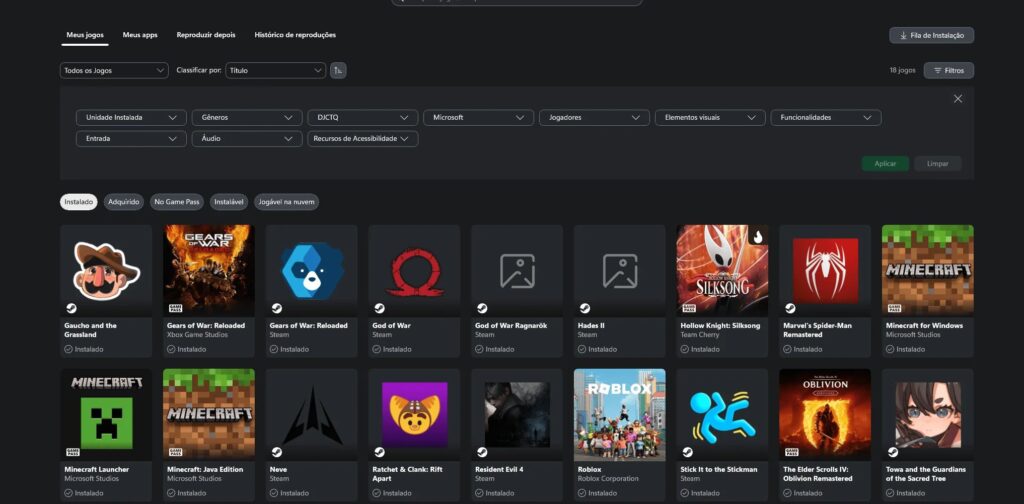This screenshot has width=1024, height=504.
Task: Toggle the Adquirido filter chip
Action: (x=124, y=202)
